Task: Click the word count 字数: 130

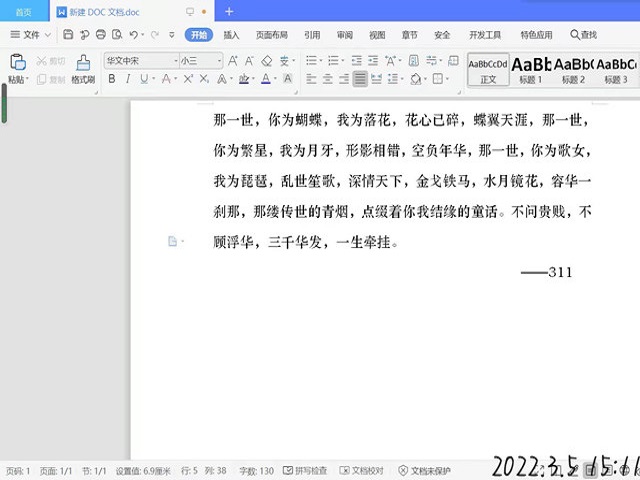Action: tap(256, 471)
